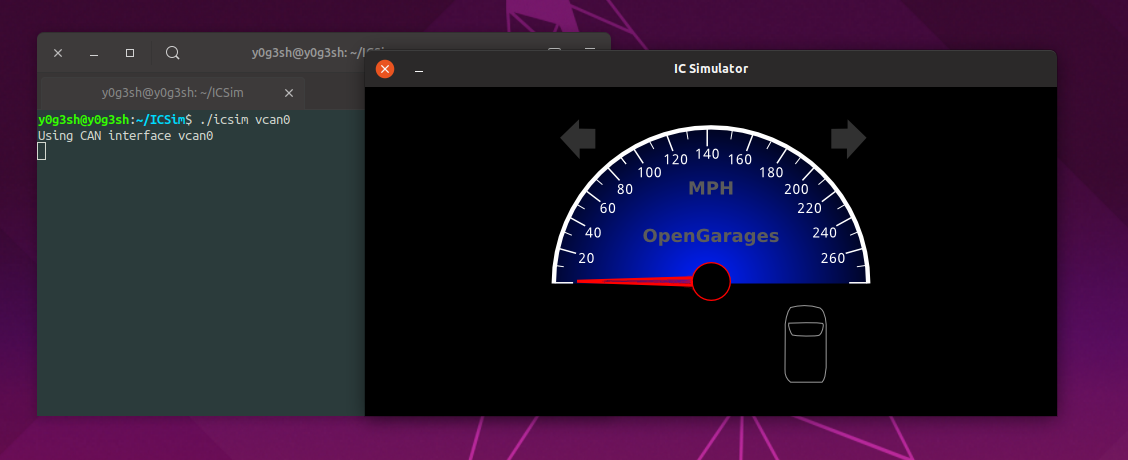Click the 40 mark on speedometer
Screen dimensions: 1128x460
point(593,233)
